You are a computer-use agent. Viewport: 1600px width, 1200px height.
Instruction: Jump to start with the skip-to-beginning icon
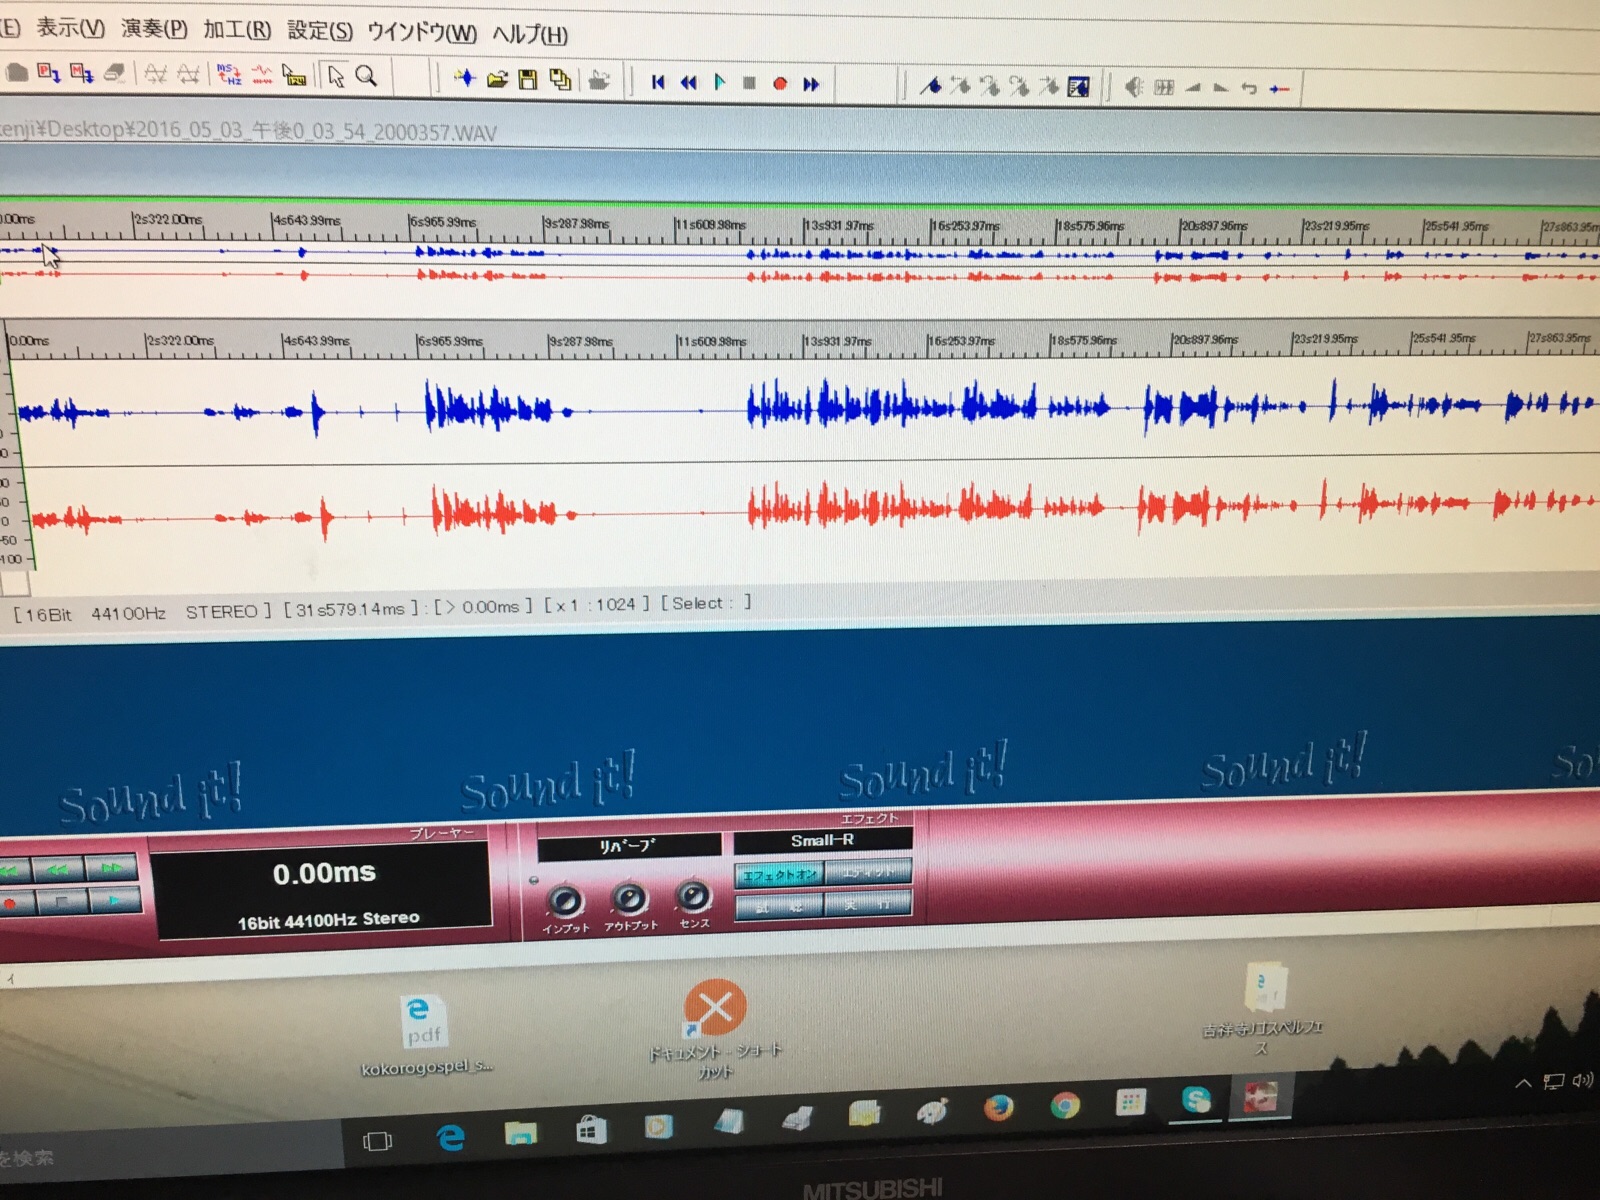pos(658,83)
